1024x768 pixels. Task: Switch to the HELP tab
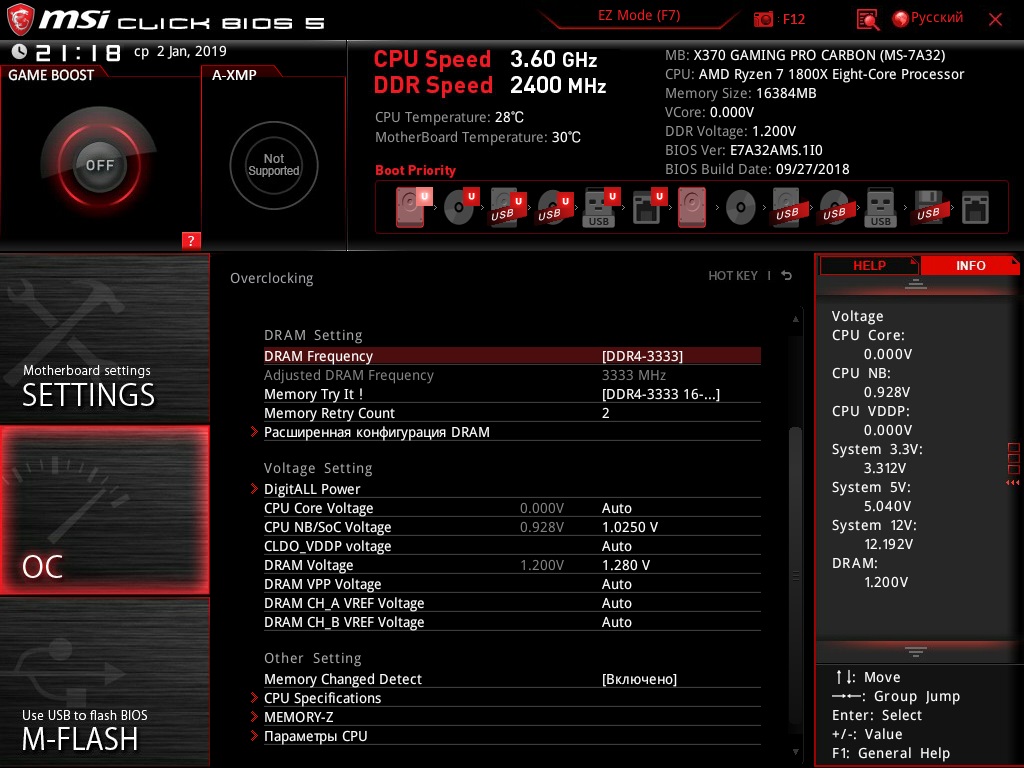[869, 265]
